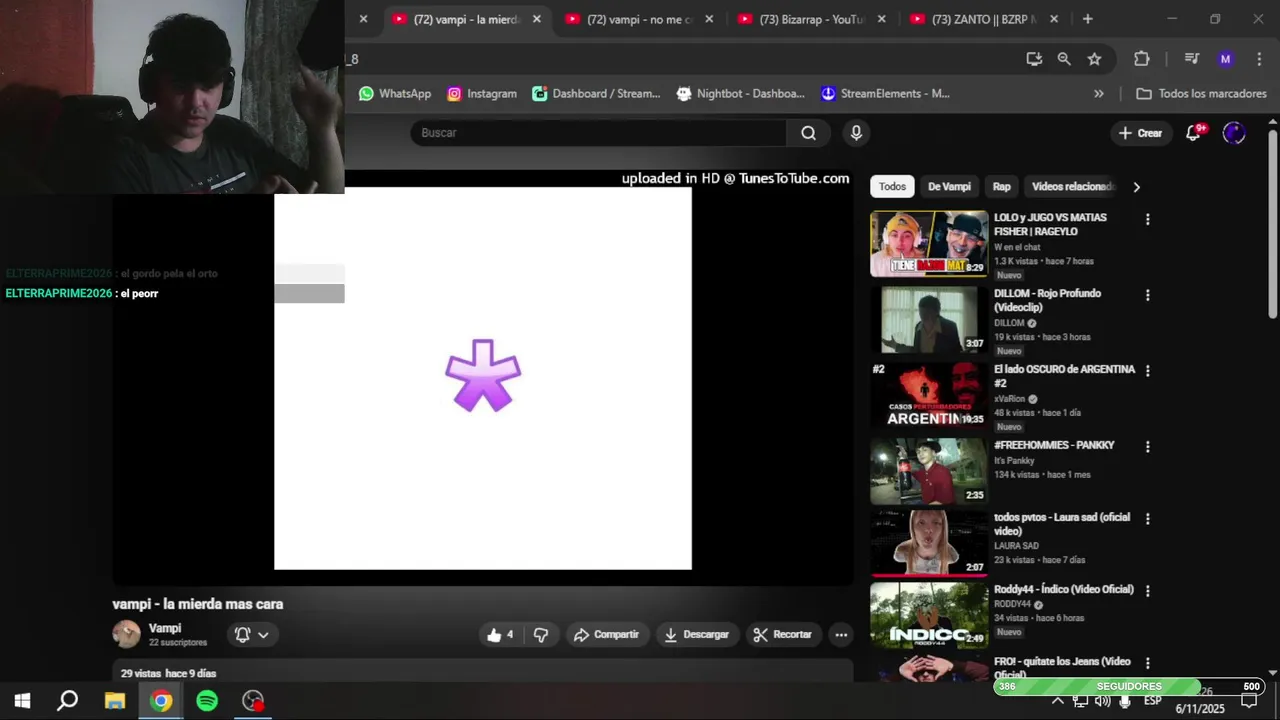
Task: Click the Compartir share button
Action: tap(607, 635)
